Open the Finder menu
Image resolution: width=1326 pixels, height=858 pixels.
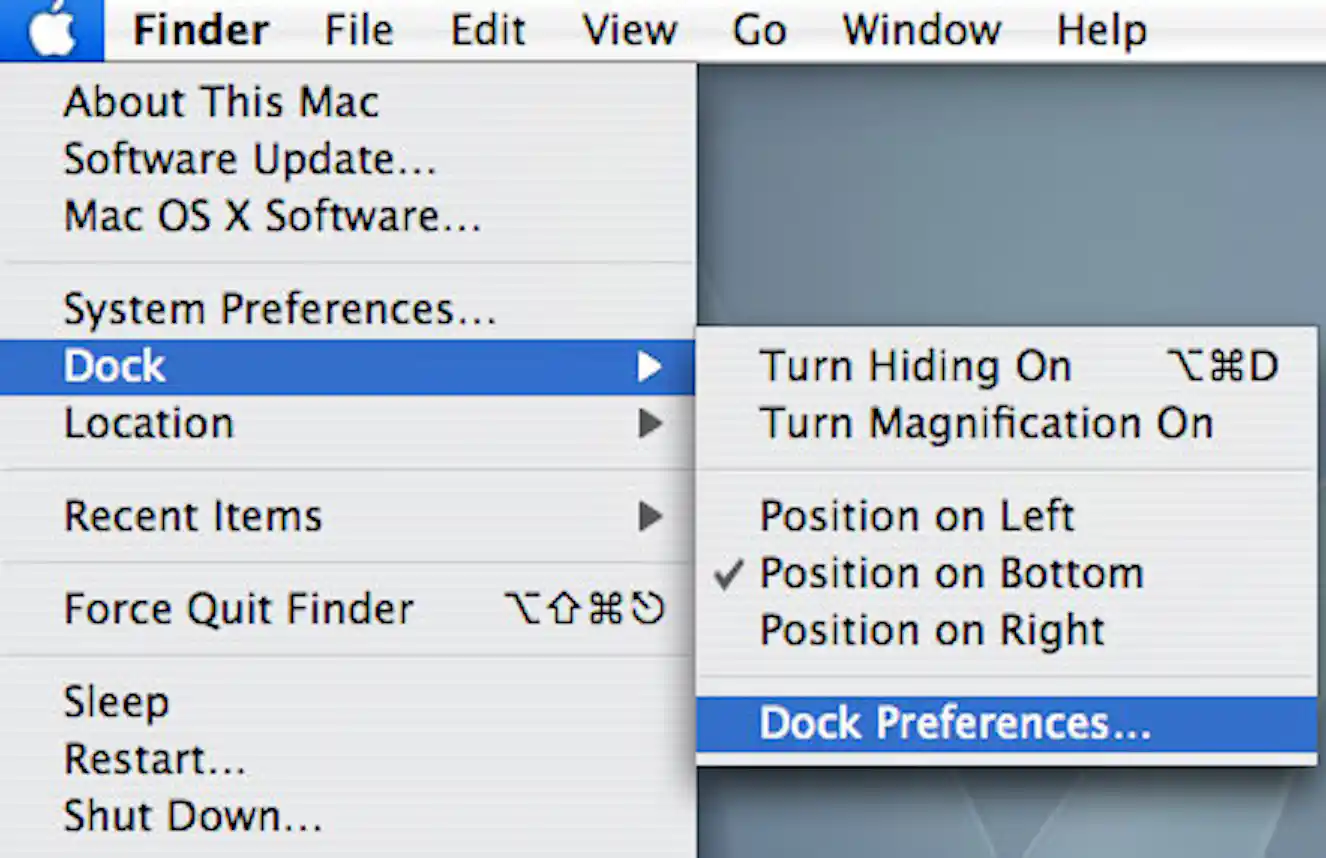pyautogui.click(x=200, y=29)
